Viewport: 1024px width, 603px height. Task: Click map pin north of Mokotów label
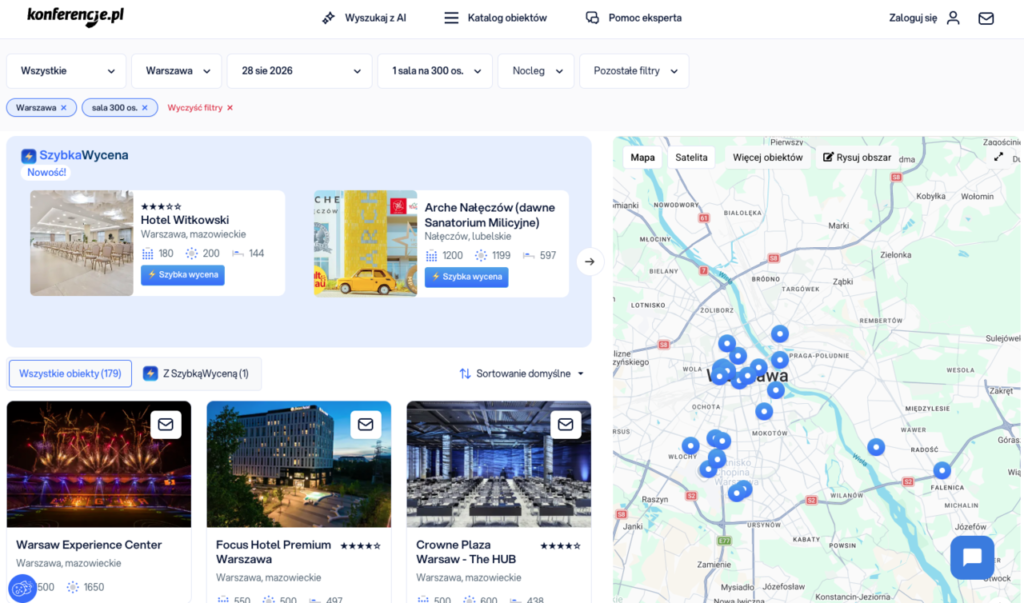[x=764, y=412]
